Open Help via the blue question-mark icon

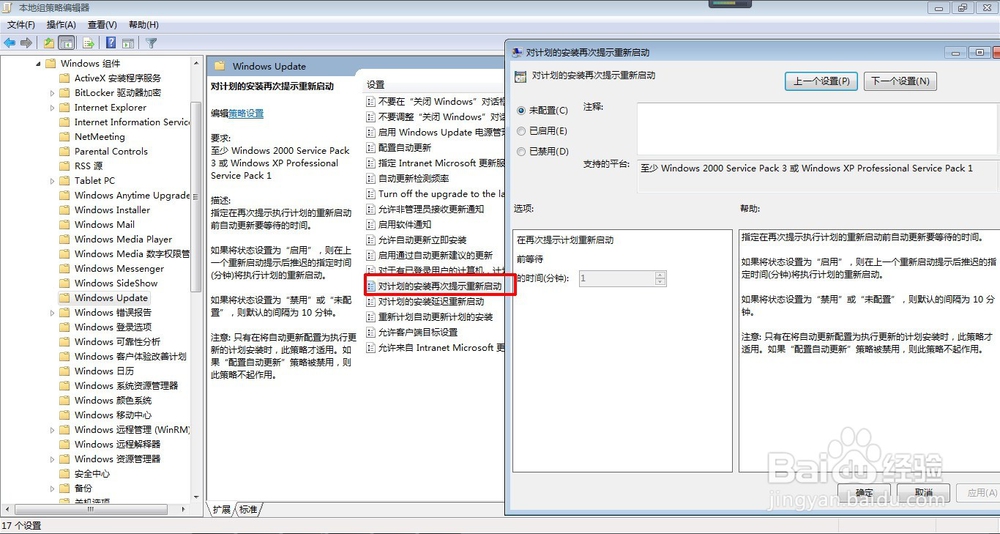(111, 43)
